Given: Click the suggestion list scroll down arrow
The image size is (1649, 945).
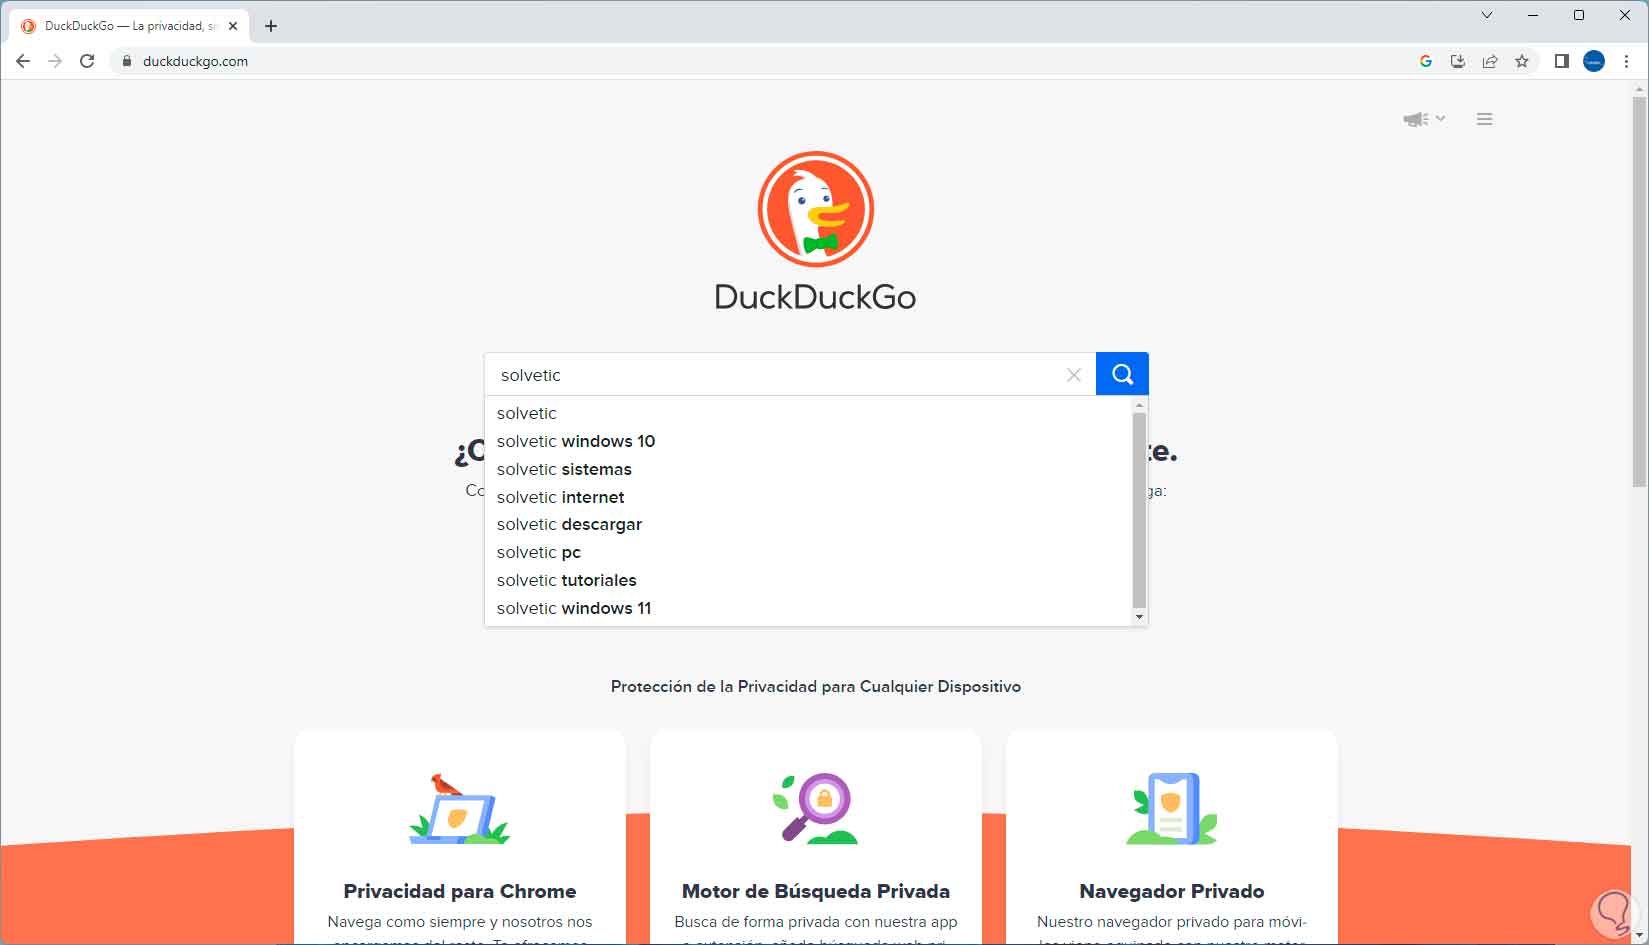Looking at the screenshot, I should pyautogui.click(x=1139, y=617).
